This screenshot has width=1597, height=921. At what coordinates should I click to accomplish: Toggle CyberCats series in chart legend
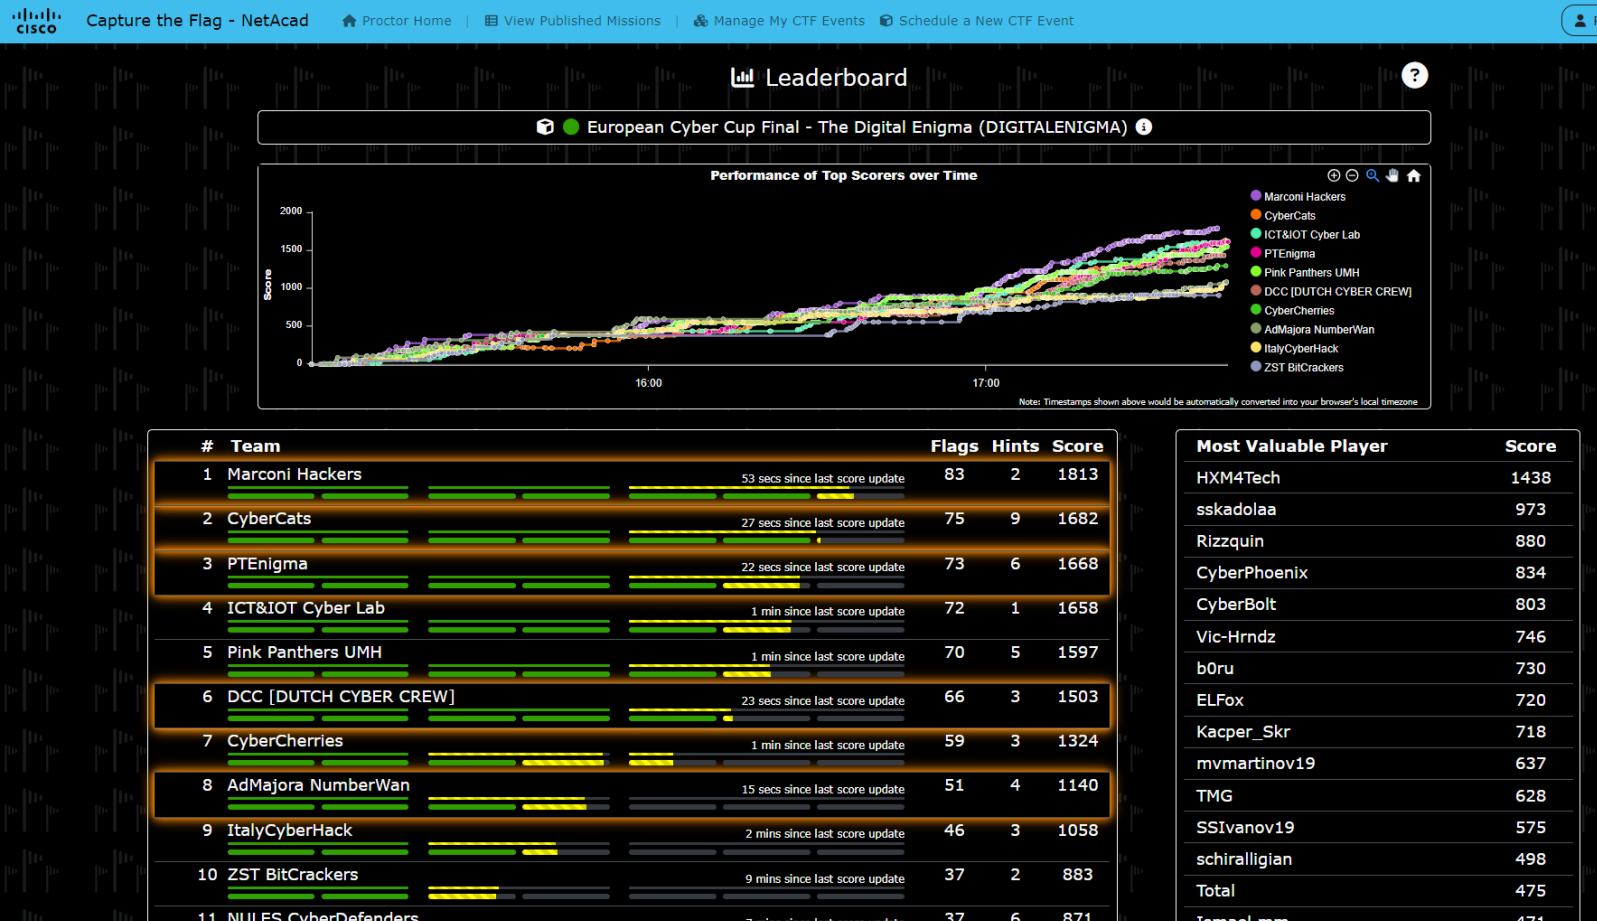pyautogui.click(x=1289, y=216)
